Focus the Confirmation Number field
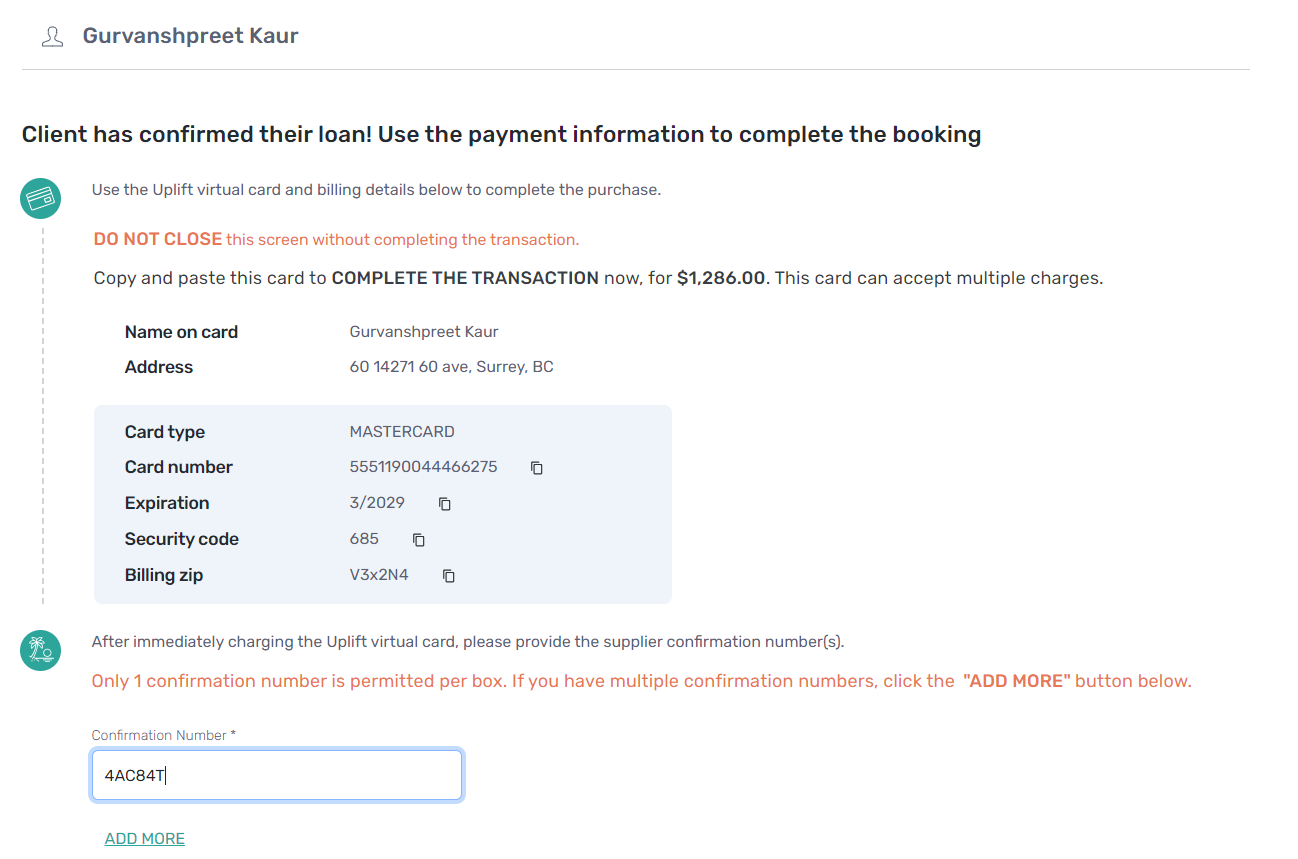Screen dimensions: 1298x859 click(x=277, y=776)
